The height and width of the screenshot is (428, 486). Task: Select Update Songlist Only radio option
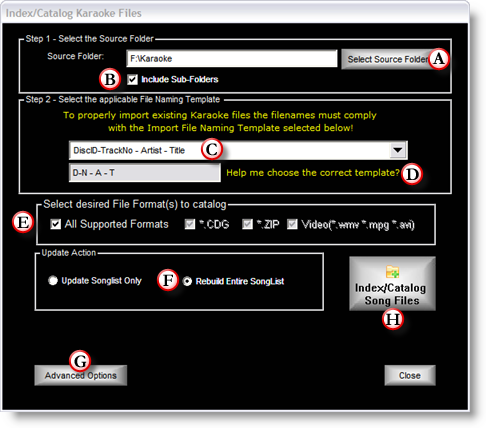point(53,281)
